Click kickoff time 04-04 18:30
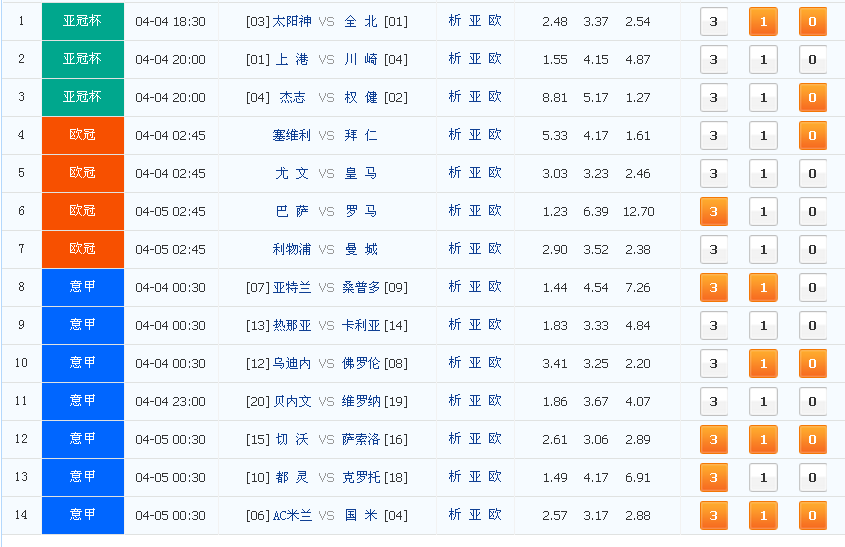 tap(170, 22)
